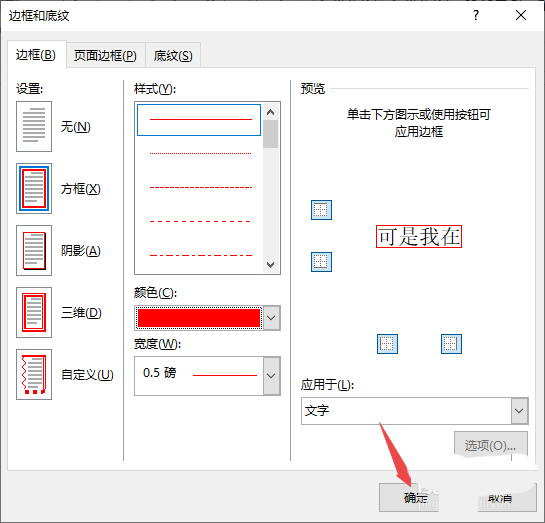Expand the 颜色(C) color dropdown arrow

(x=271, y=318)
